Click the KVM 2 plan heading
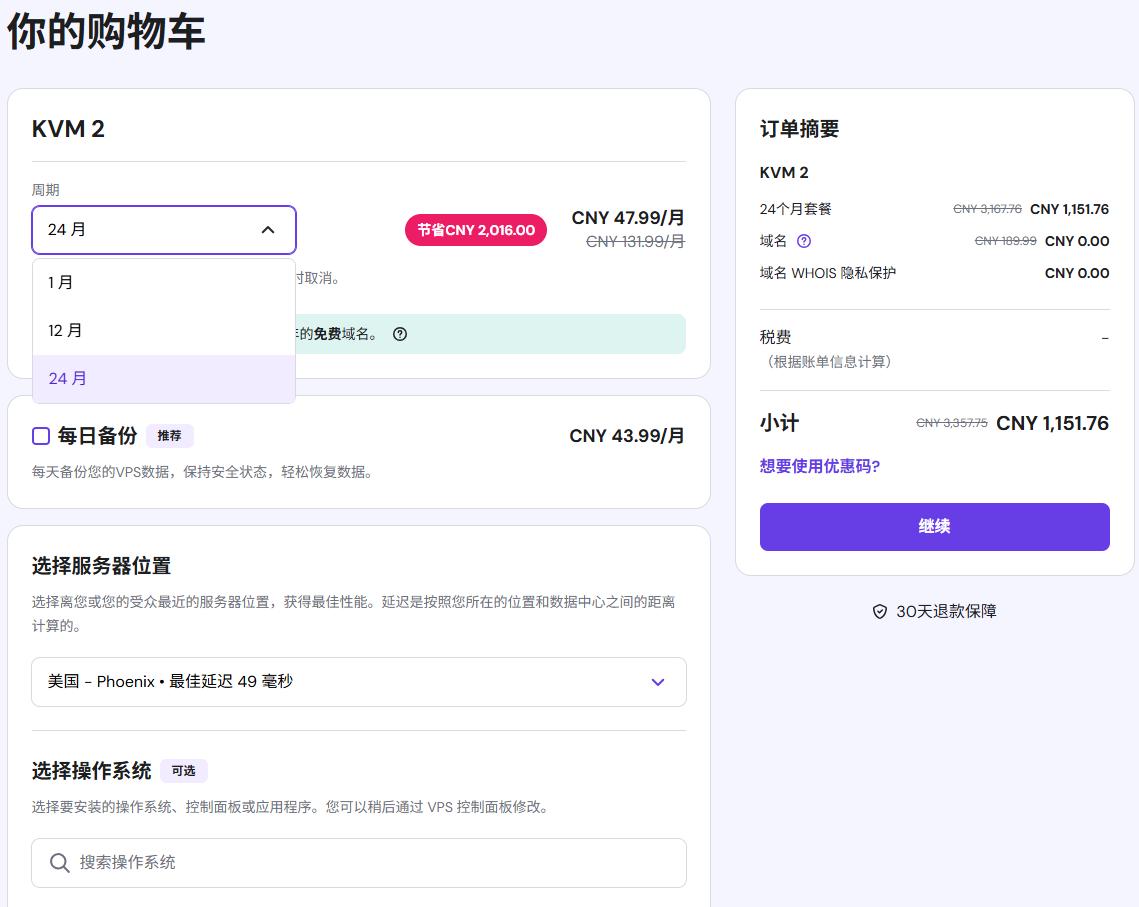 [68, 128]
